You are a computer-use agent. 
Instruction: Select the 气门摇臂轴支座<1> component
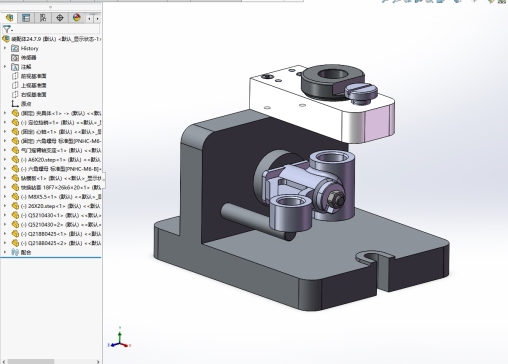pyautogui.click(x=56, y=150)
